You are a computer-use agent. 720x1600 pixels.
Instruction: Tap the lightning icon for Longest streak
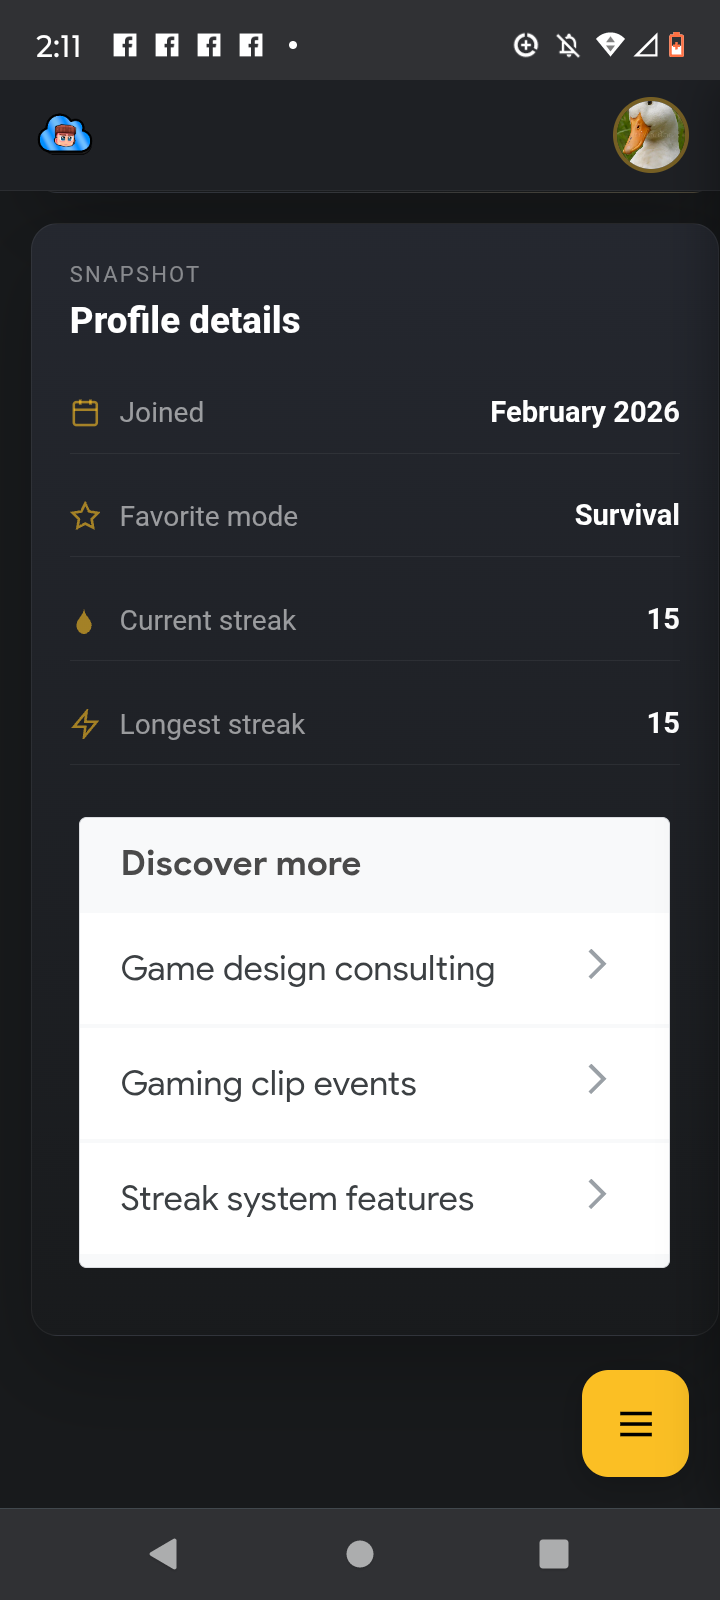85,724
